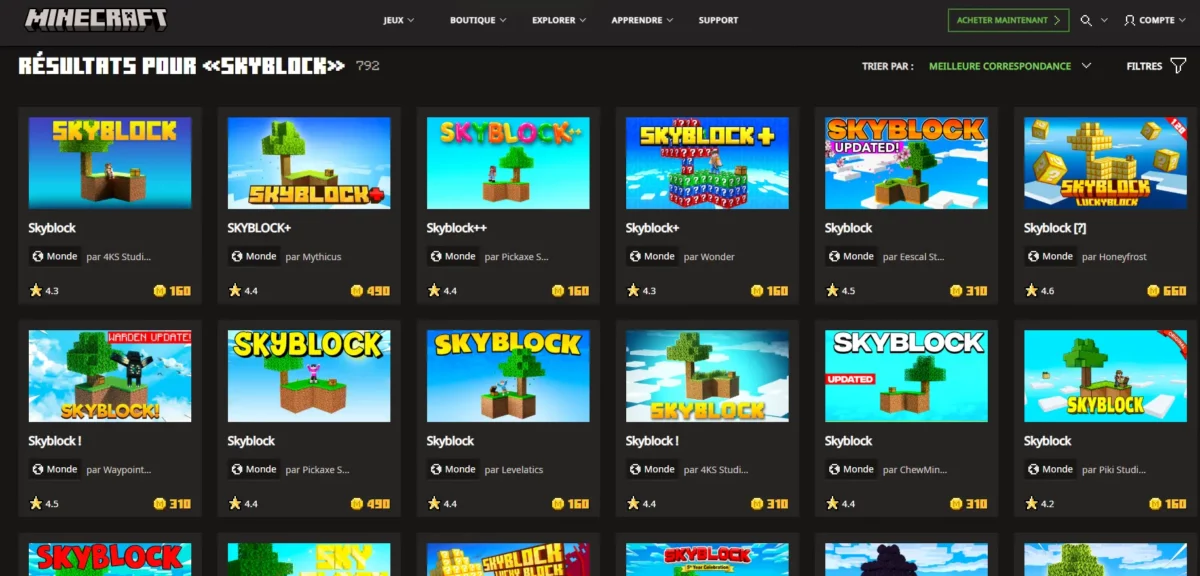
Task: Open Skyblock [?] title link
Action: (x=1055, y=228)
